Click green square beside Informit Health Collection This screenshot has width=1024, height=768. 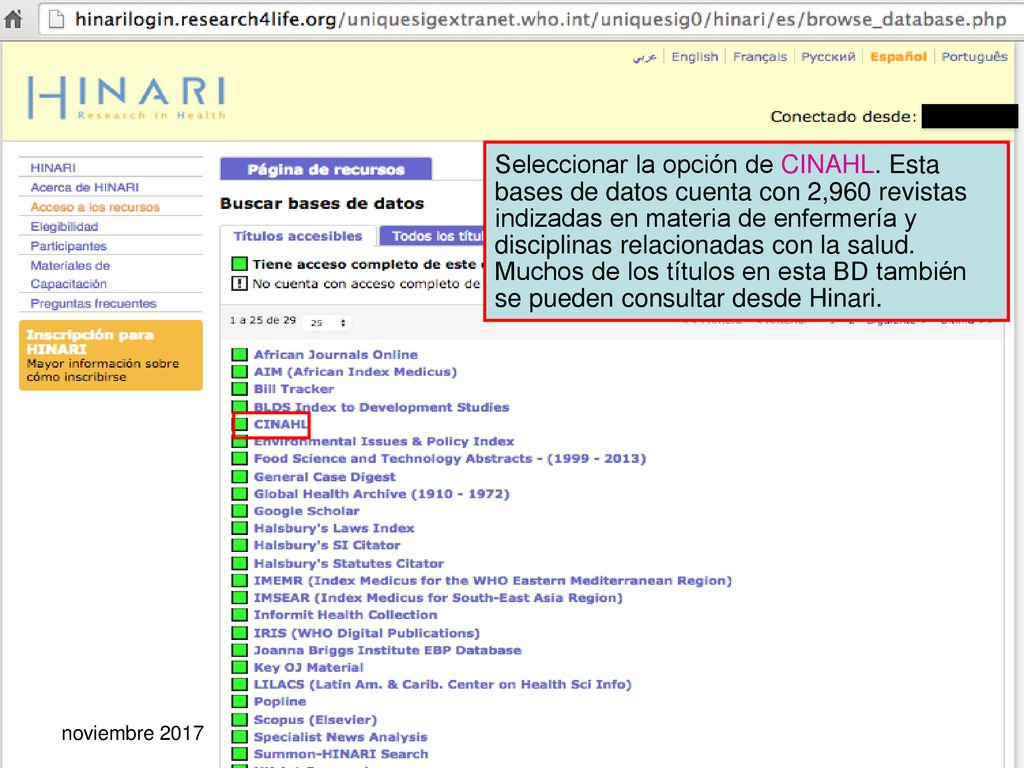click(240, 615)
